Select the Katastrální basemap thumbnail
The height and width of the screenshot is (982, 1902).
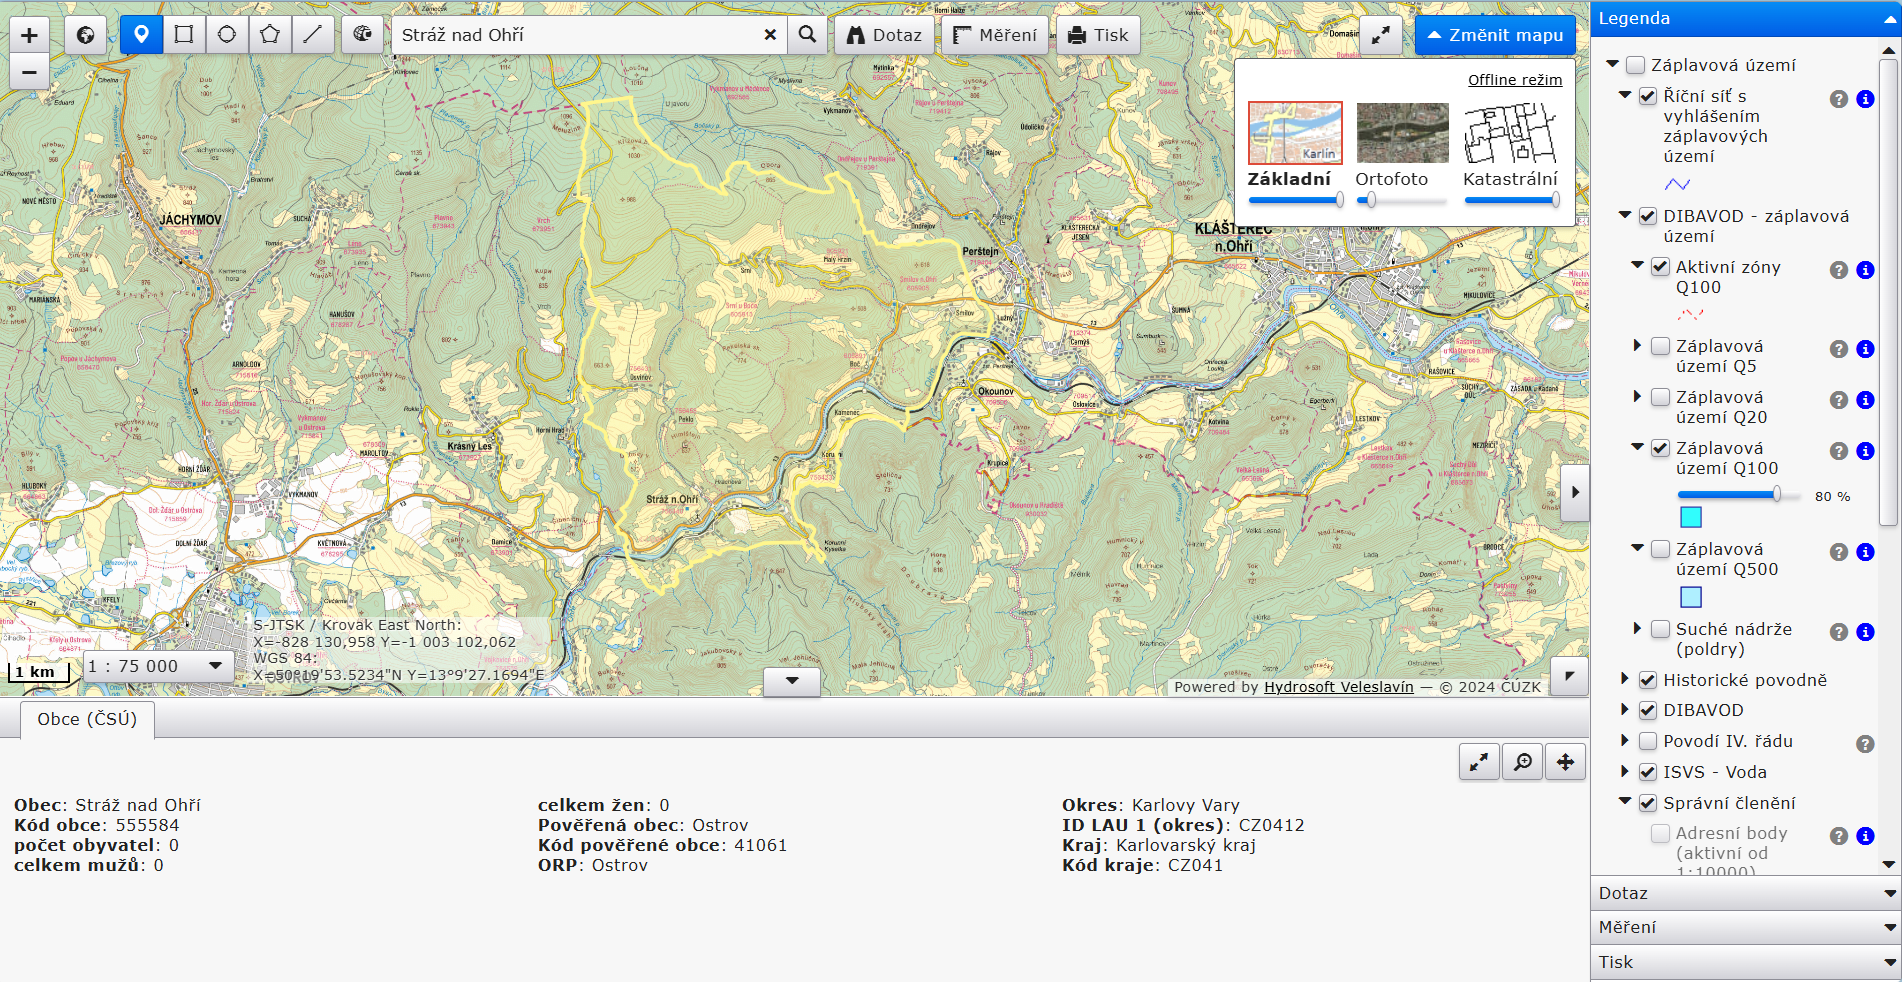pyautogui.click(x=1510, y=132)
